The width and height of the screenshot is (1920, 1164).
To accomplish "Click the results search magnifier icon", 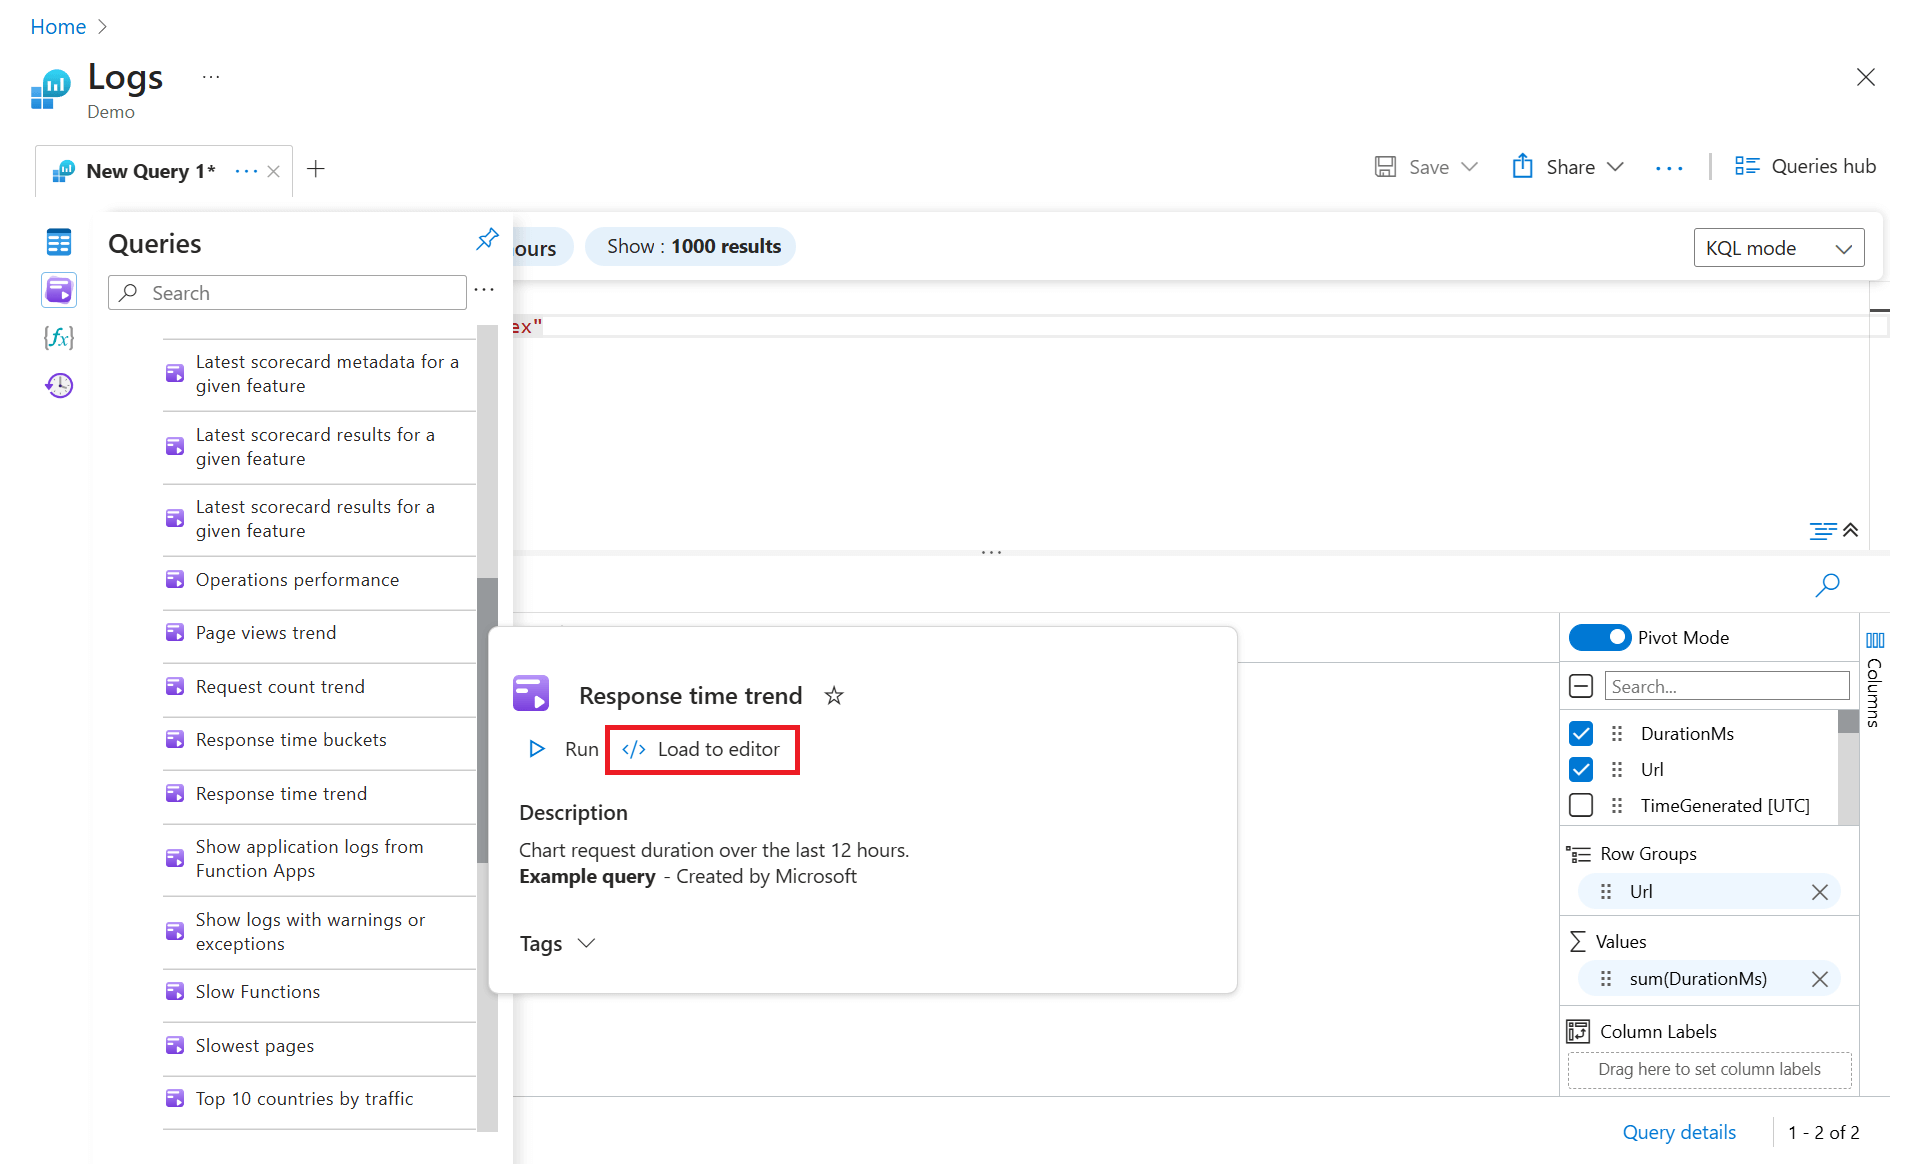I will click(x=1827, y=585).
